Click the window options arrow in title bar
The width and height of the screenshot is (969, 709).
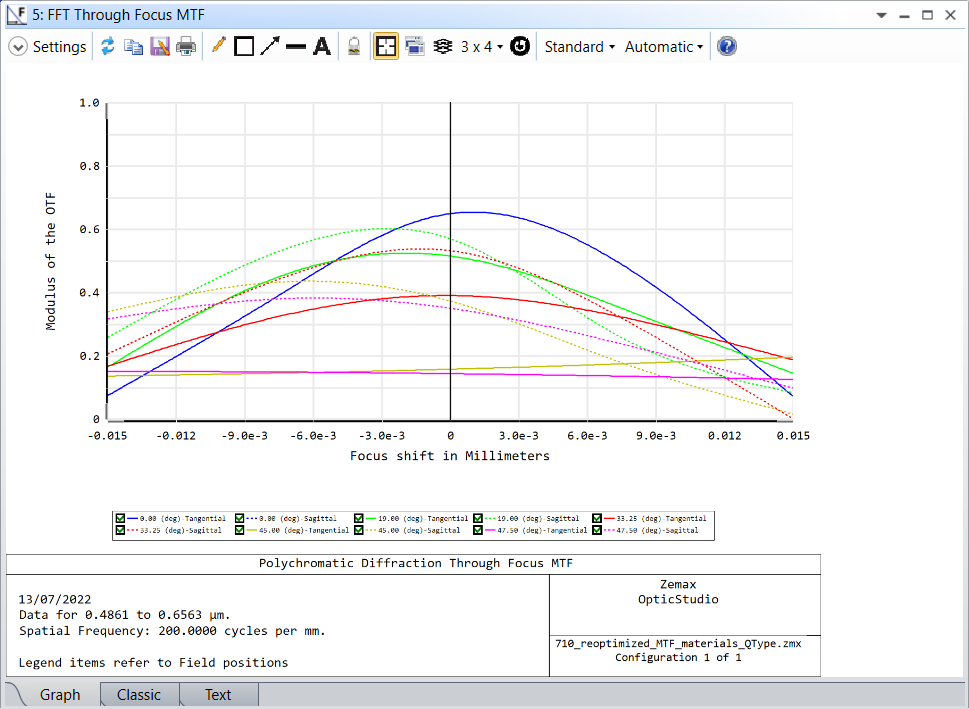click(881, 16)
